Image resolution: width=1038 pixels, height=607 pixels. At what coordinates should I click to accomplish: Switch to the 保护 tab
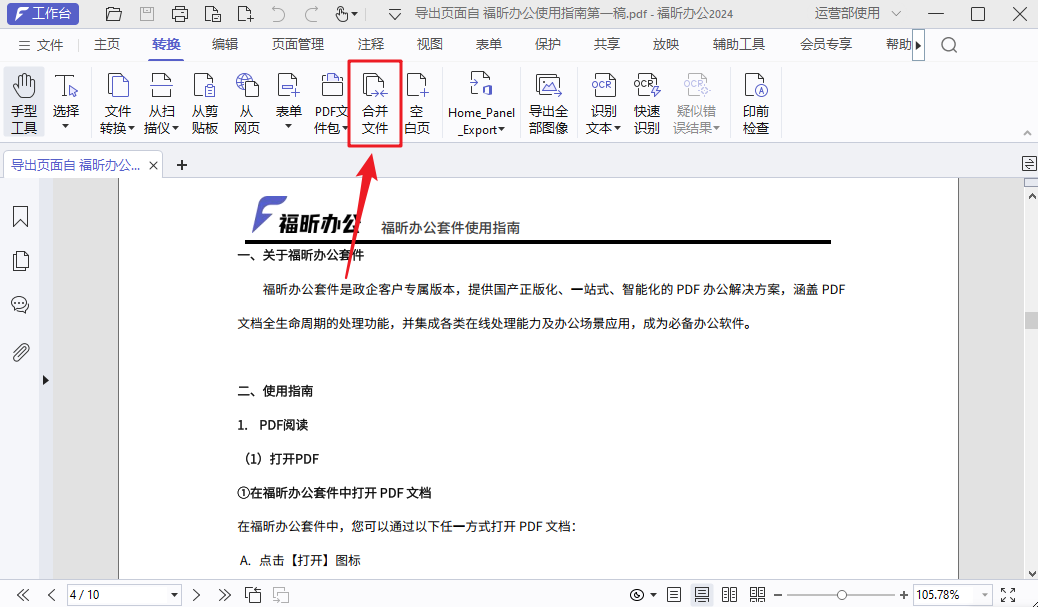pos(547,44)
